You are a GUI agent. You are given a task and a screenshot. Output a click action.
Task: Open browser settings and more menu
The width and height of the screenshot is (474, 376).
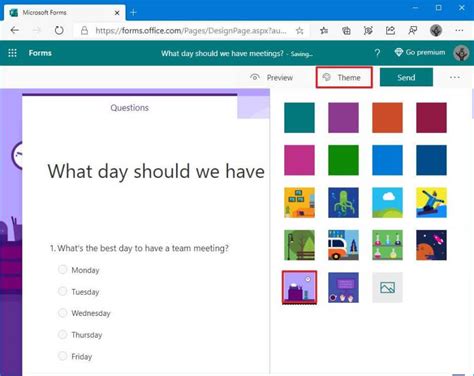click(459, 30)
